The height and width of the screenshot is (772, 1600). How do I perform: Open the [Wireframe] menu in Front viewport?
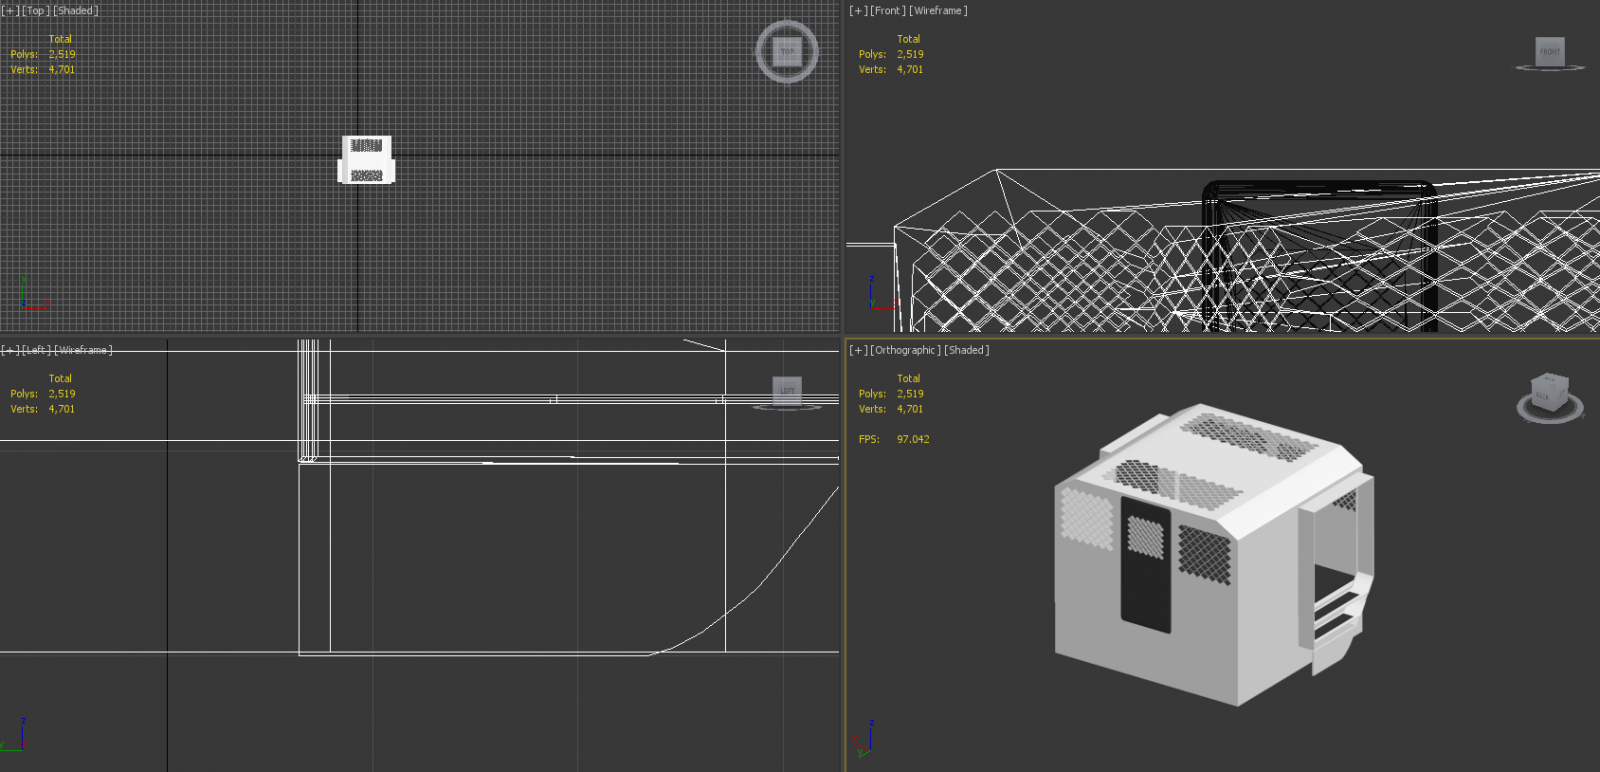[938, 11]
